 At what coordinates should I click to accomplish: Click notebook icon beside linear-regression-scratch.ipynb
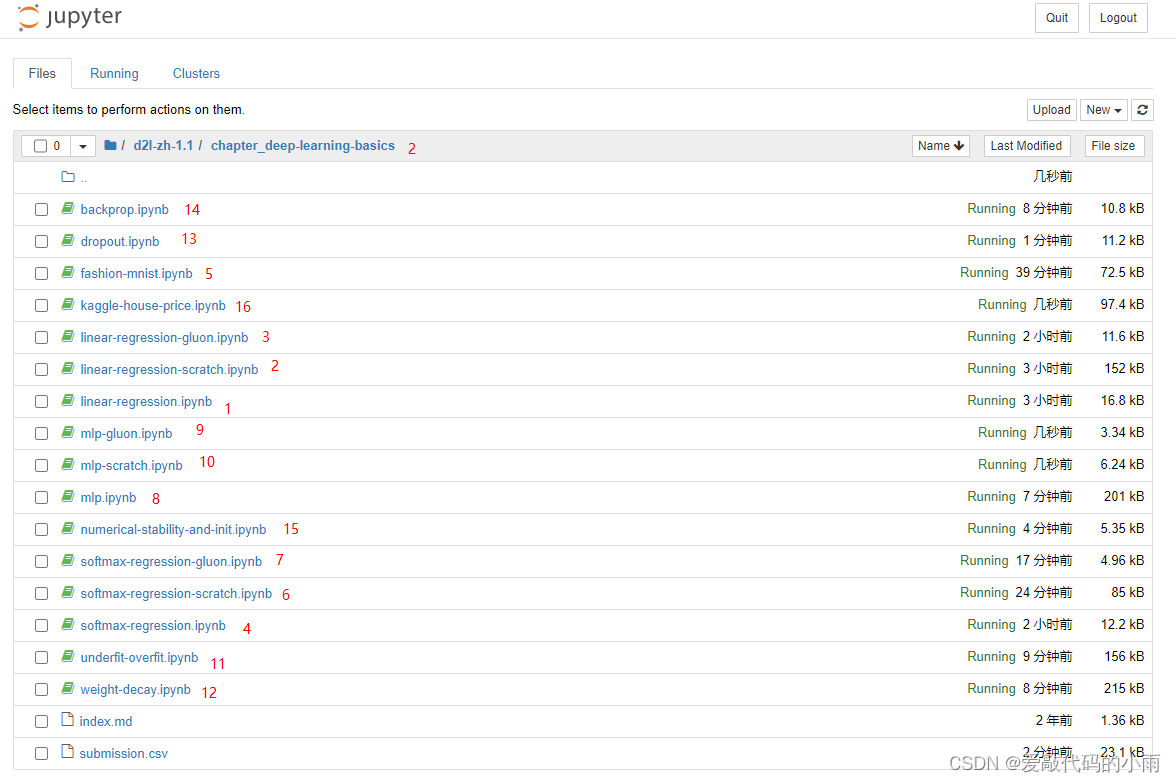coord(68,368)
